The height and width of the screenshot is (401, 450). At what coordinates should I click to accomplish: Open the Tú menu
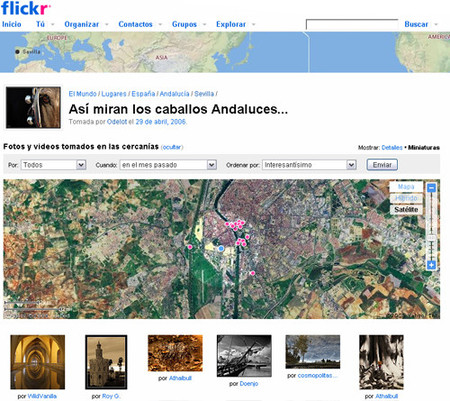point(40,24)
